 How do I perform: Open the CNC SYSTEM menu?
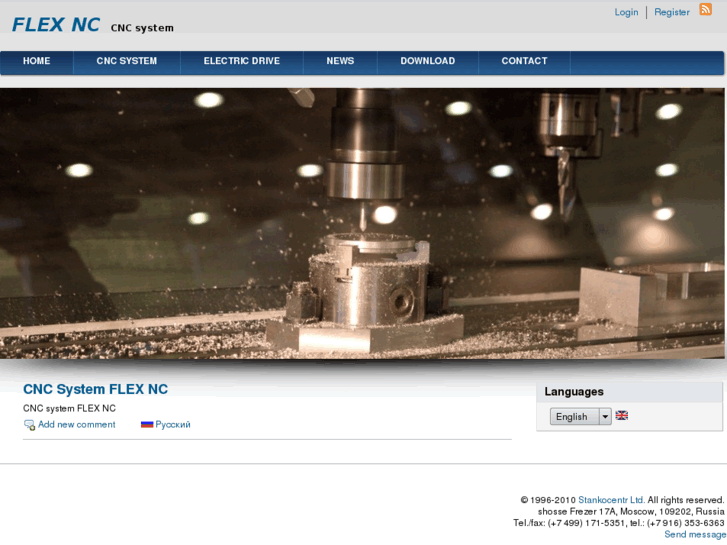click(x=127, y=61)
